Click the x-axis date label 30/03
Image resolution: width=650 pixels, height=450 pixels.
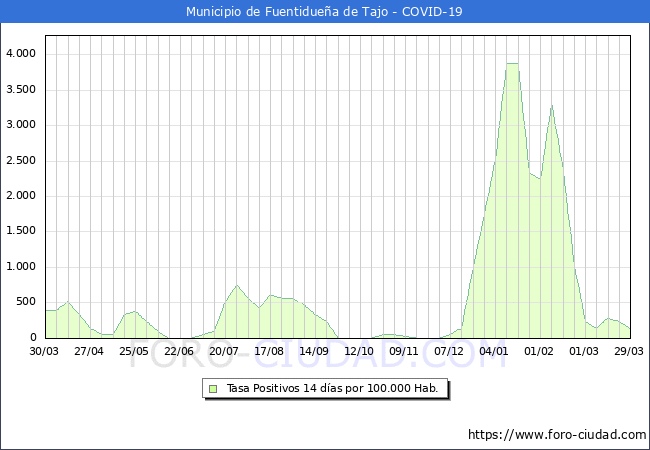(44, 351)
